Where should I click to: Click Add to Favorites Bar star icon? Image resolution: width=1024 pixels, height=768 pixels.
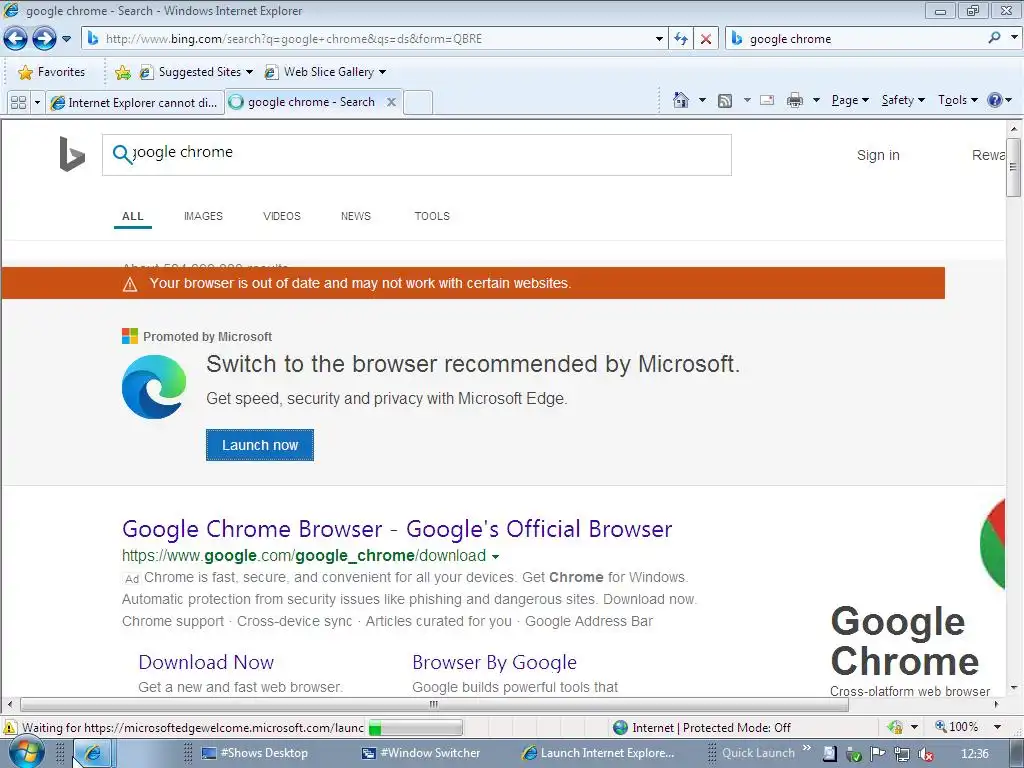coord(122,72)
